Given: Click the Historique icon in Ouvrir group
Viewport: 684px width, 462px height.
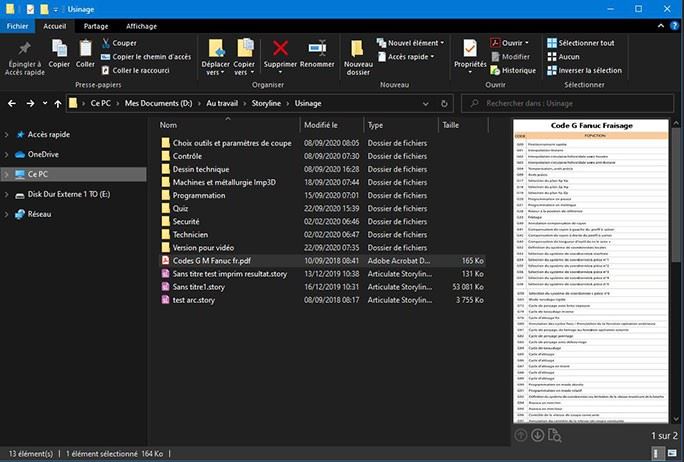Looking at the screenshot, I should (x=495, y=71).
